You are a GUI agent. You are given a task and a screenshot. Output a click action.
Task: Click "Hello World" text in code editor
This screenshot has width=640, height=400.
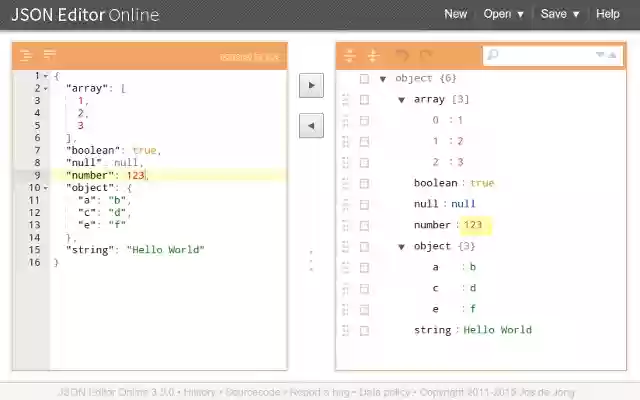[x=165, y=250]
